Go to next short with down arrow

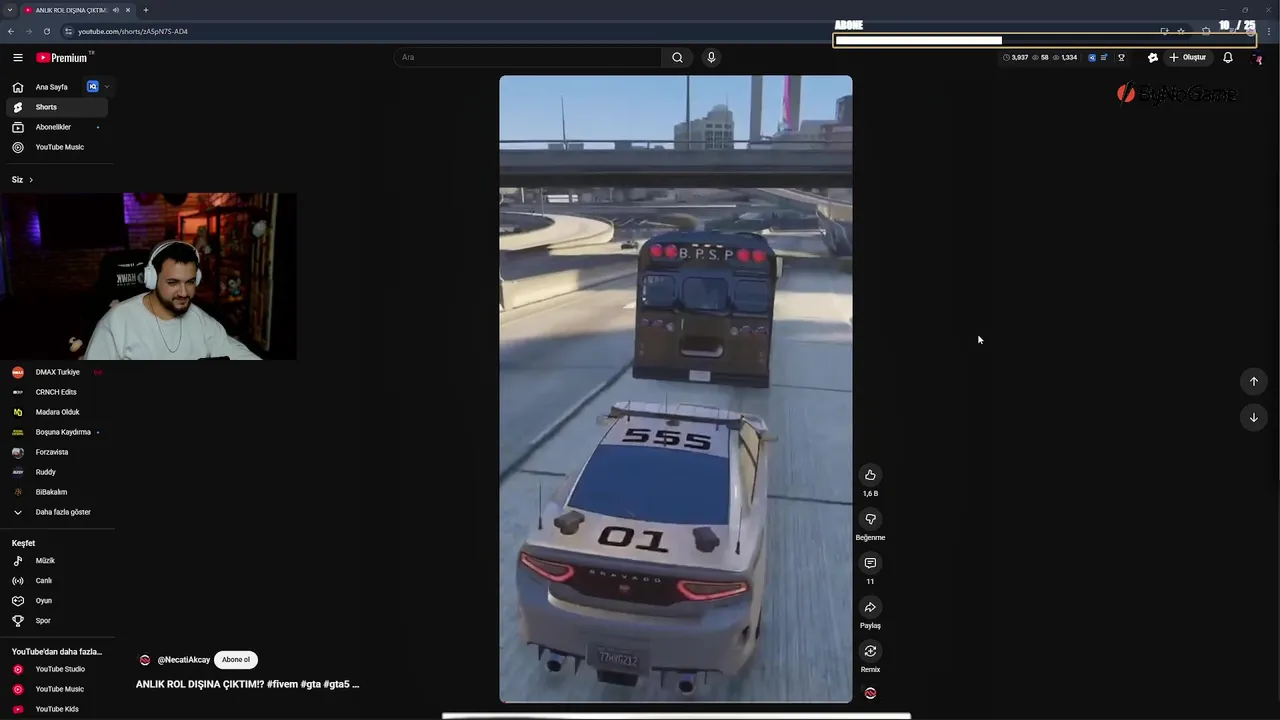(1253, 417)
